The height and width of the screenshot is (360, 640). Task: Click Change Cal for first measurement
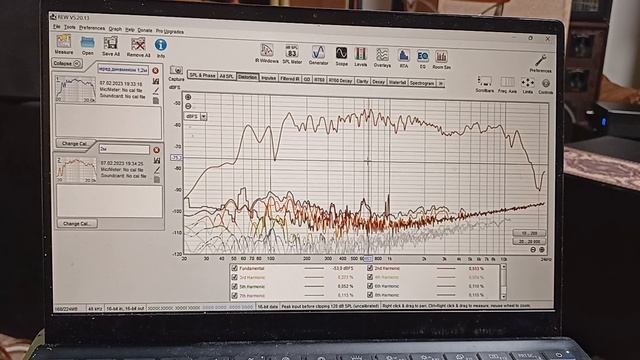75,144
